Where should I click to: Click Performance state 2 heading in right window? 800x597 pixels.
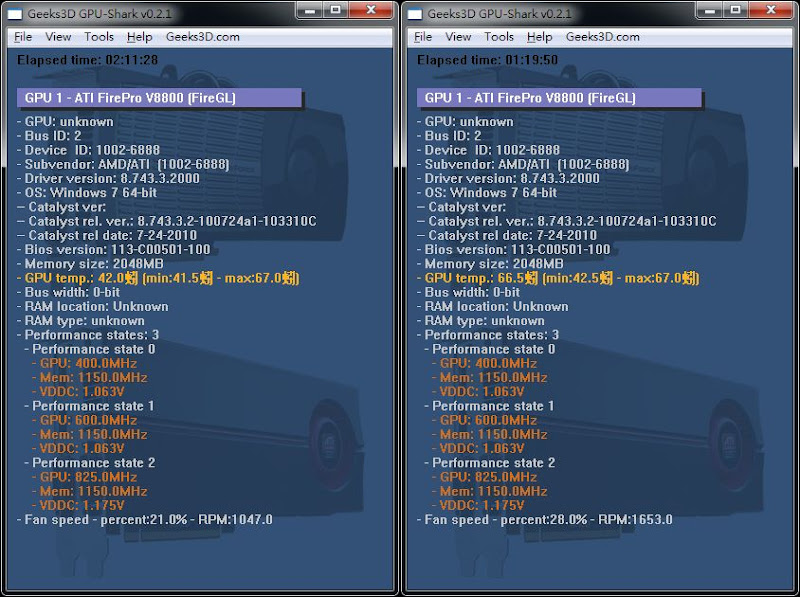(490, 463)
